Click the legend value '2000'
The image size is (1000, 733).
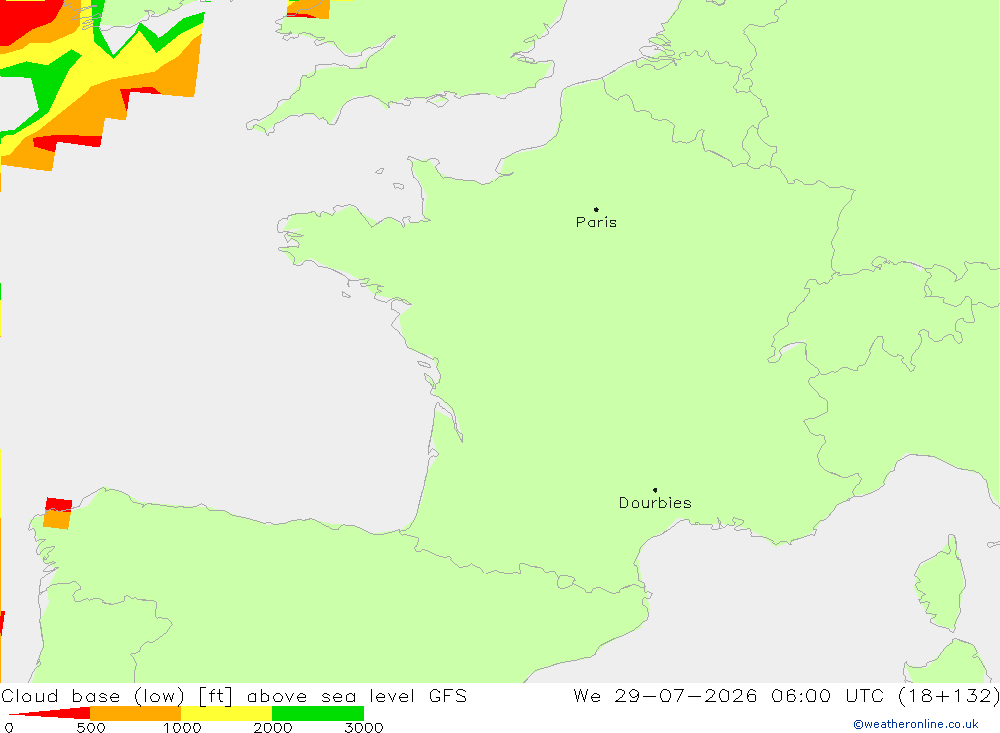tap(273, 728)
